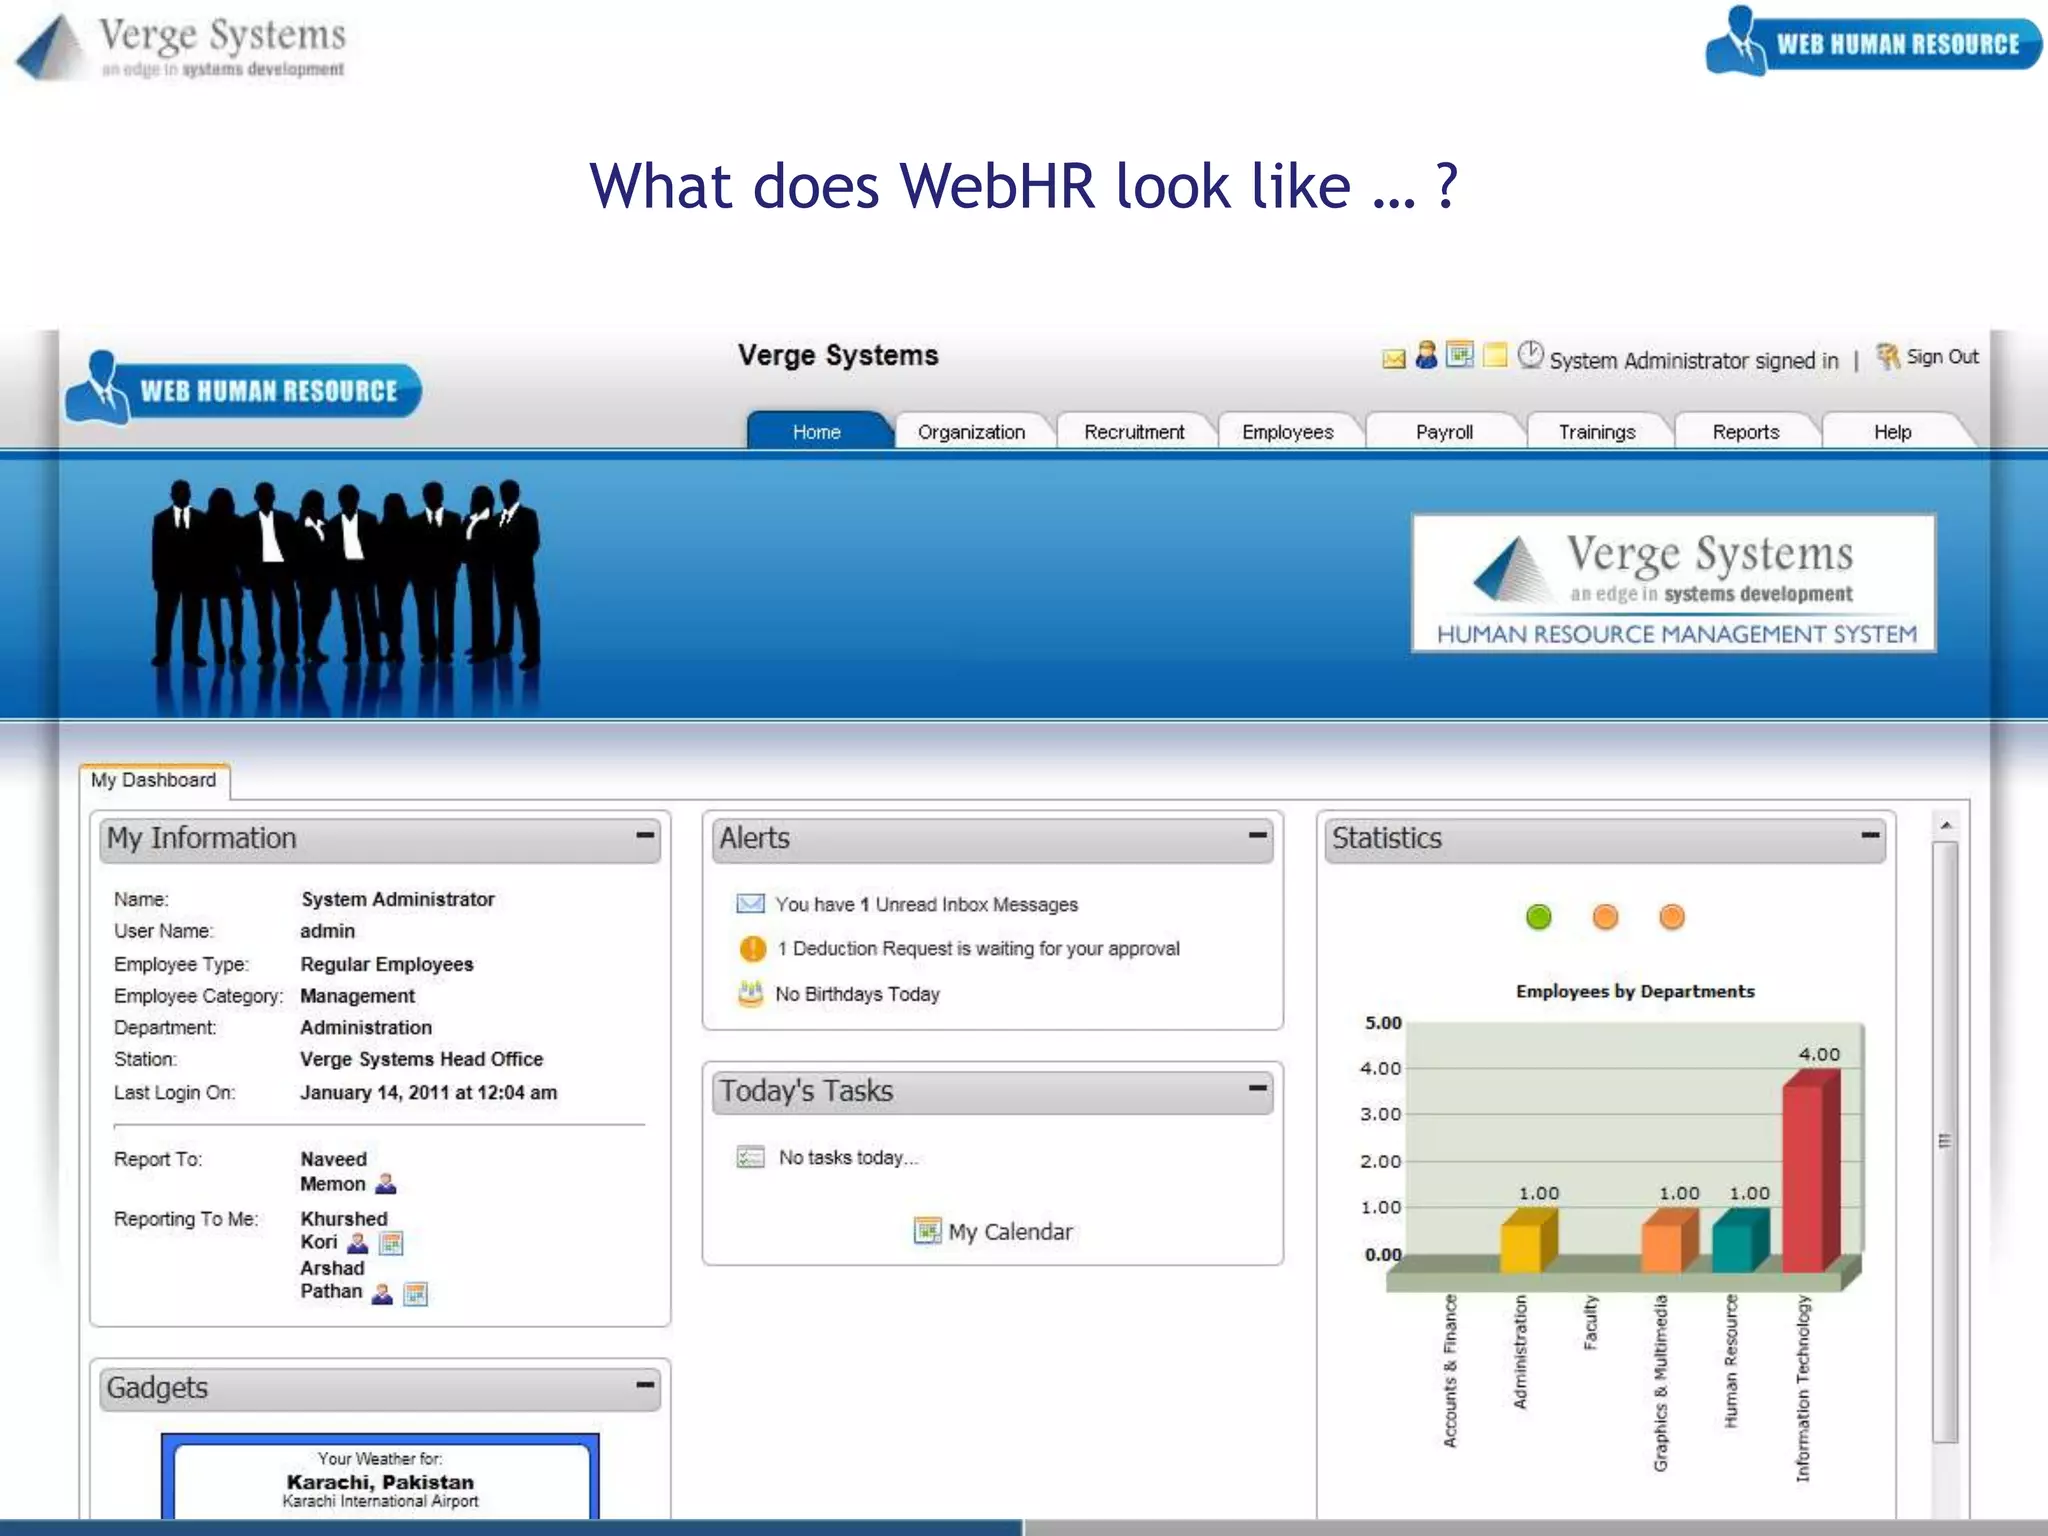The image size is (2048, 1536).
Task: Click the unread messages envelope icon
Action: coord(750,904)
